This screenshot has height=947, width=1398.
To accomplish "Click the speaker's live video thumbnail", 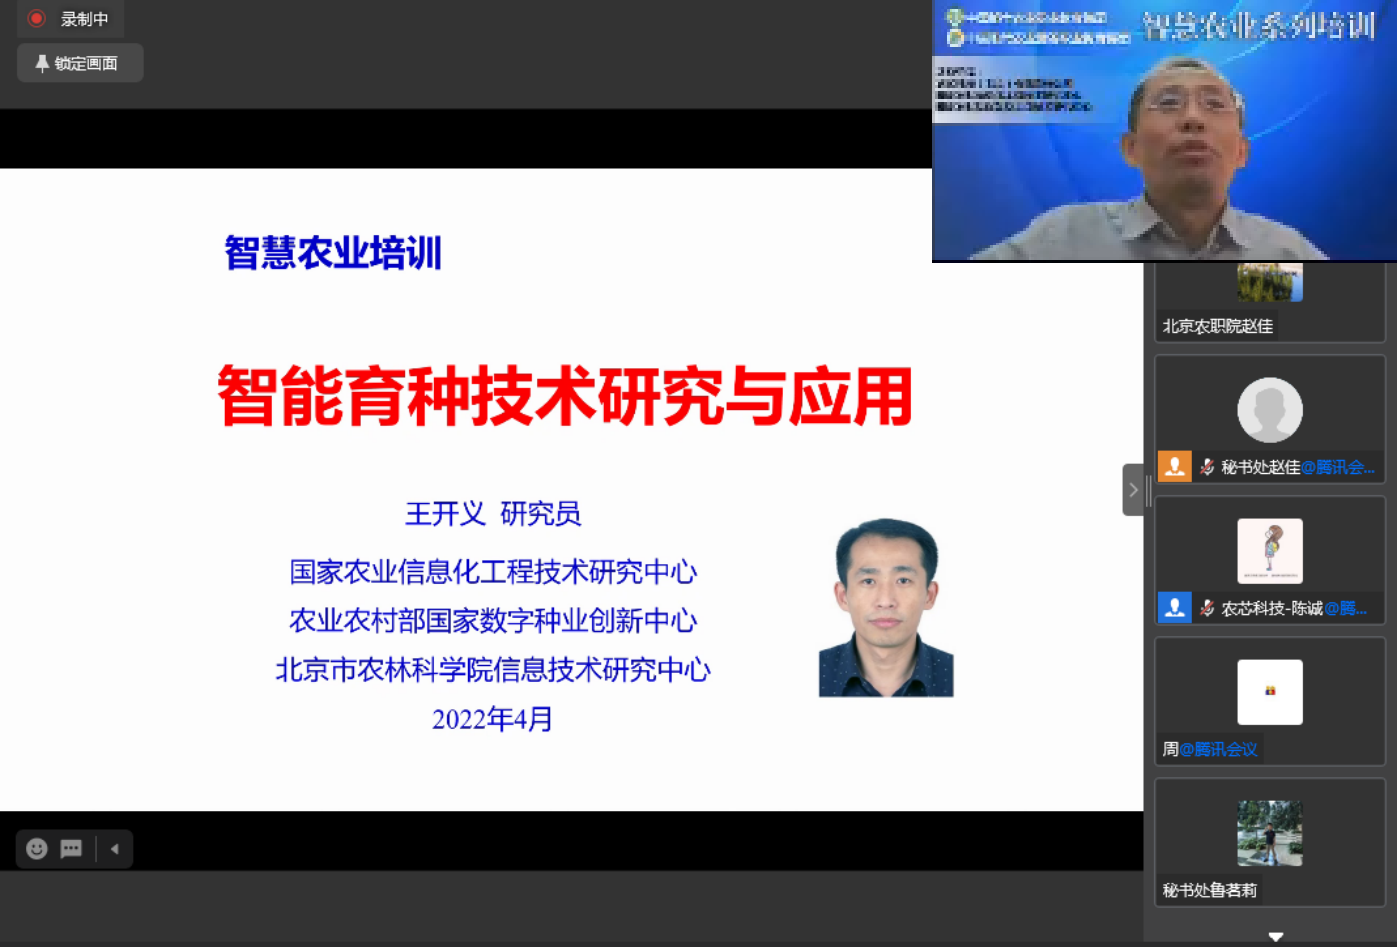I will (1164, 131).
